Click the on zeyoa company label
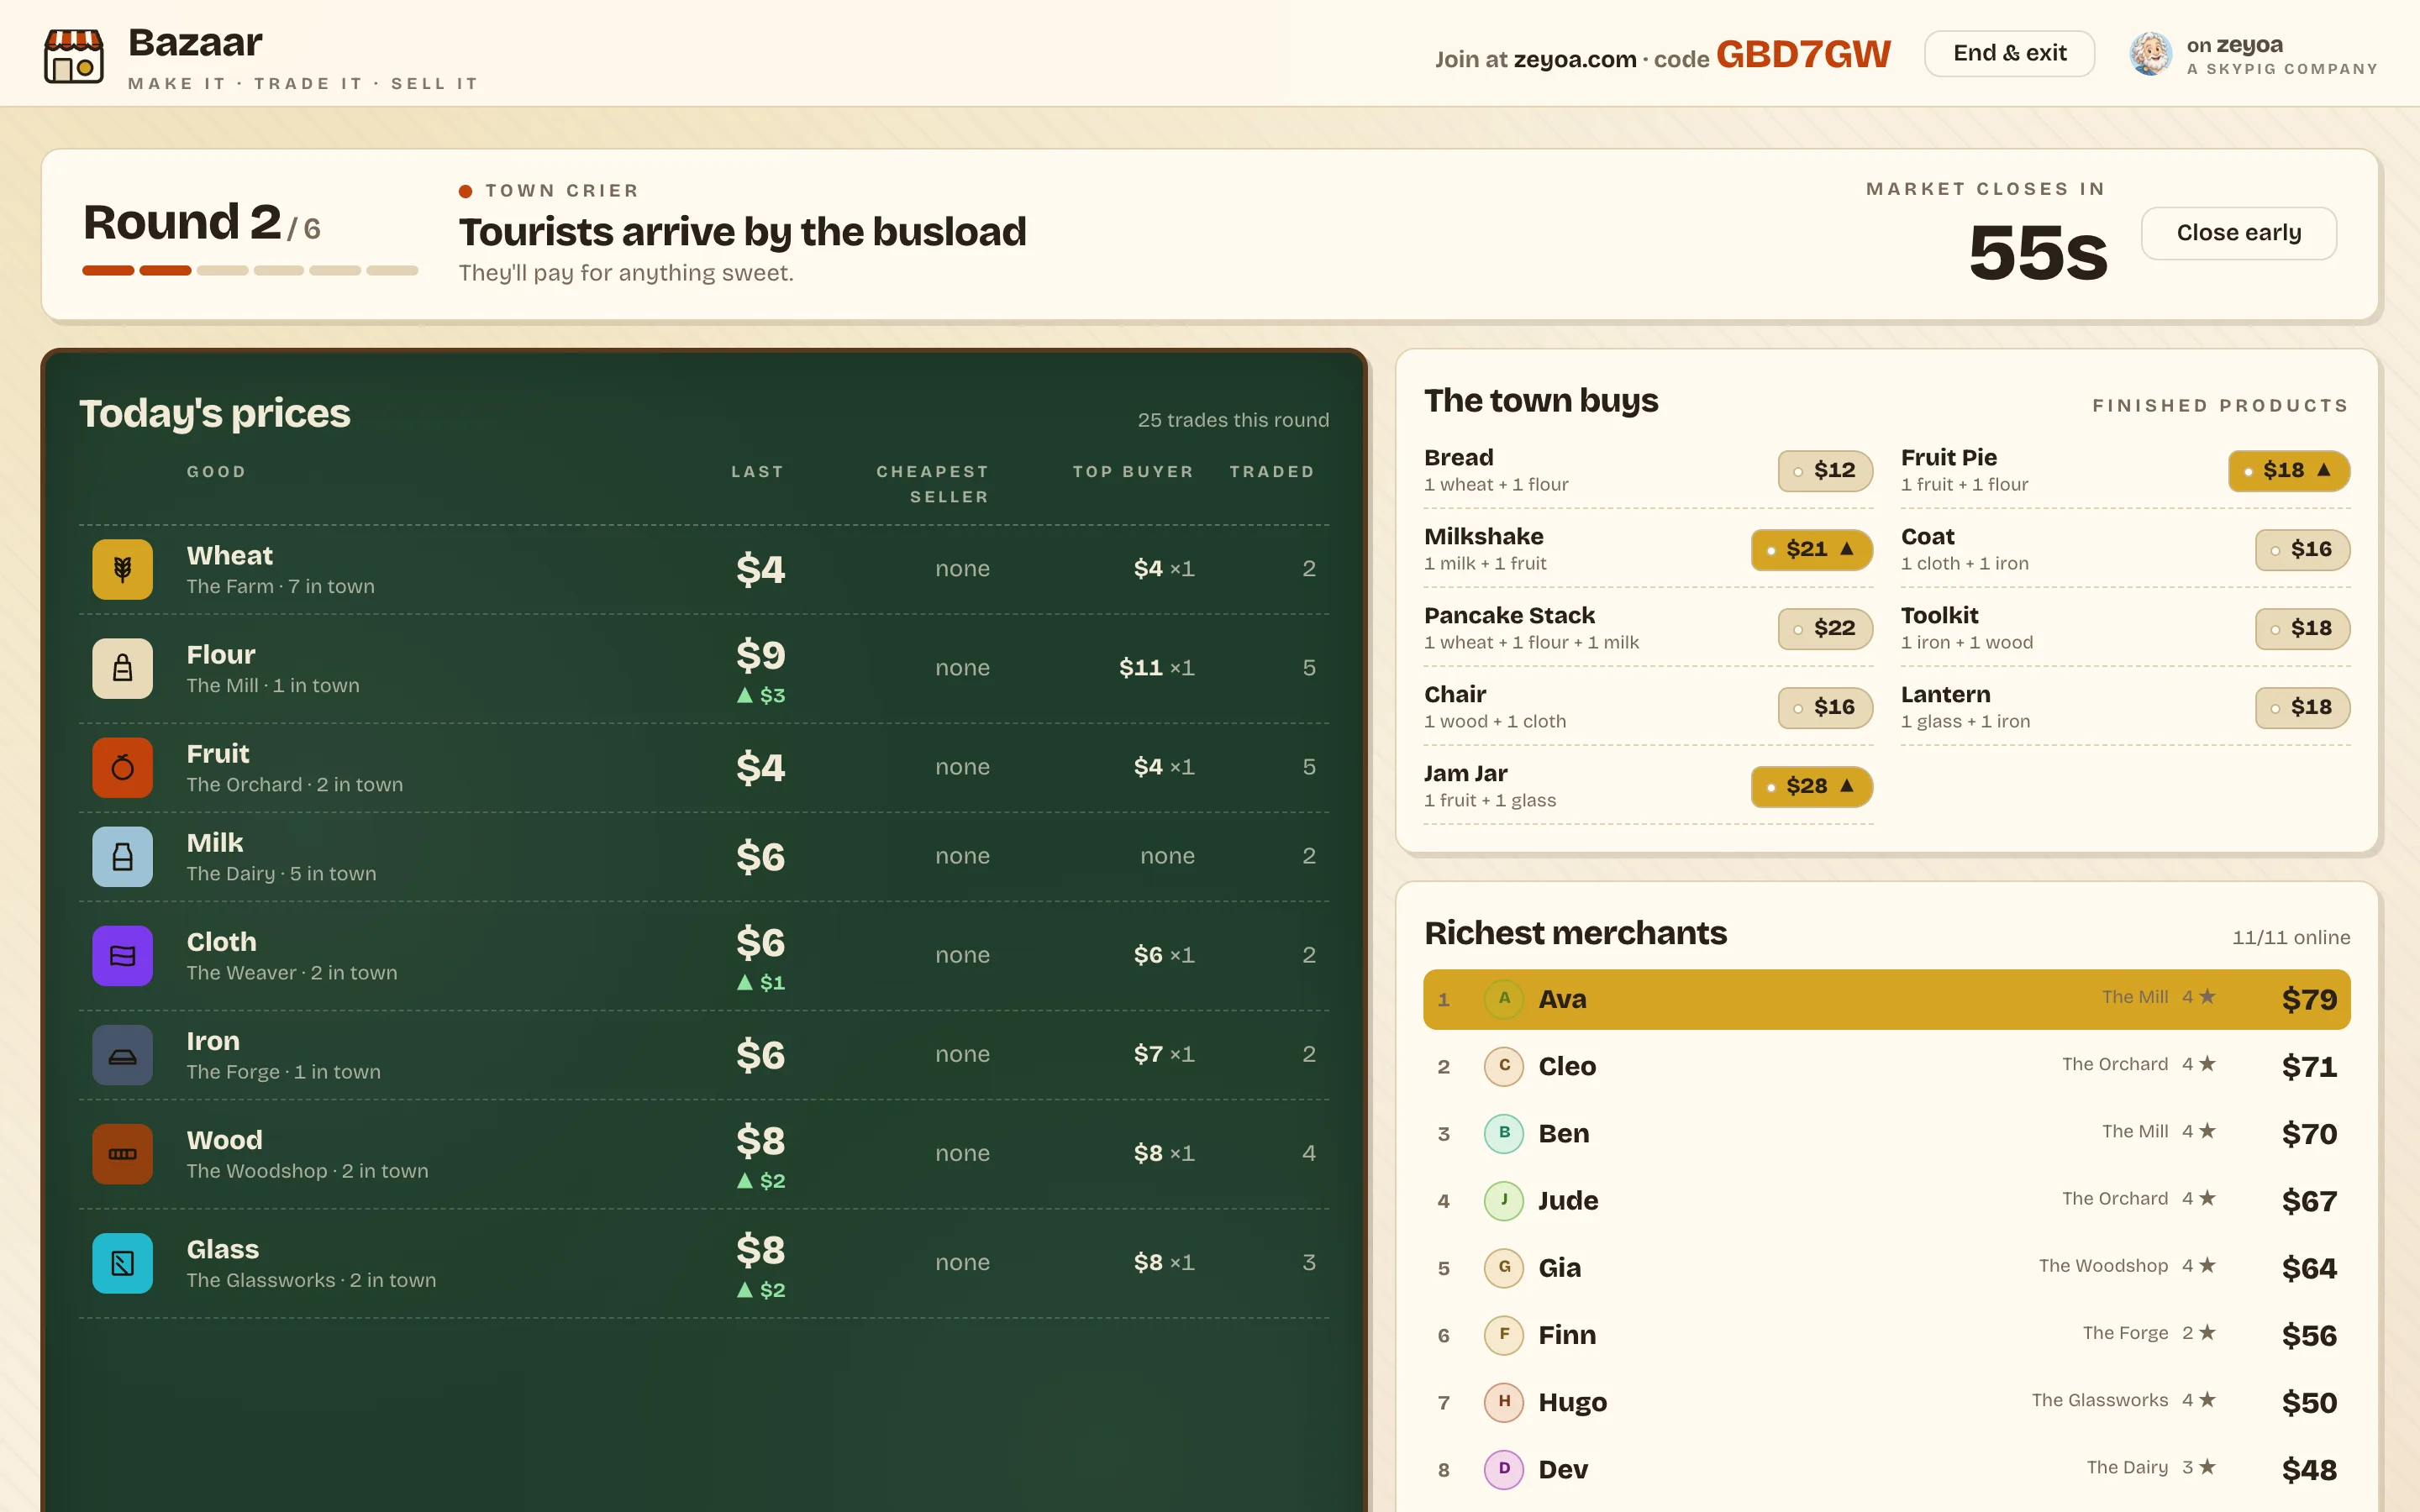Image resolution: width=2420 pixels, height=1512 pixels. [x=2282, y=55]
